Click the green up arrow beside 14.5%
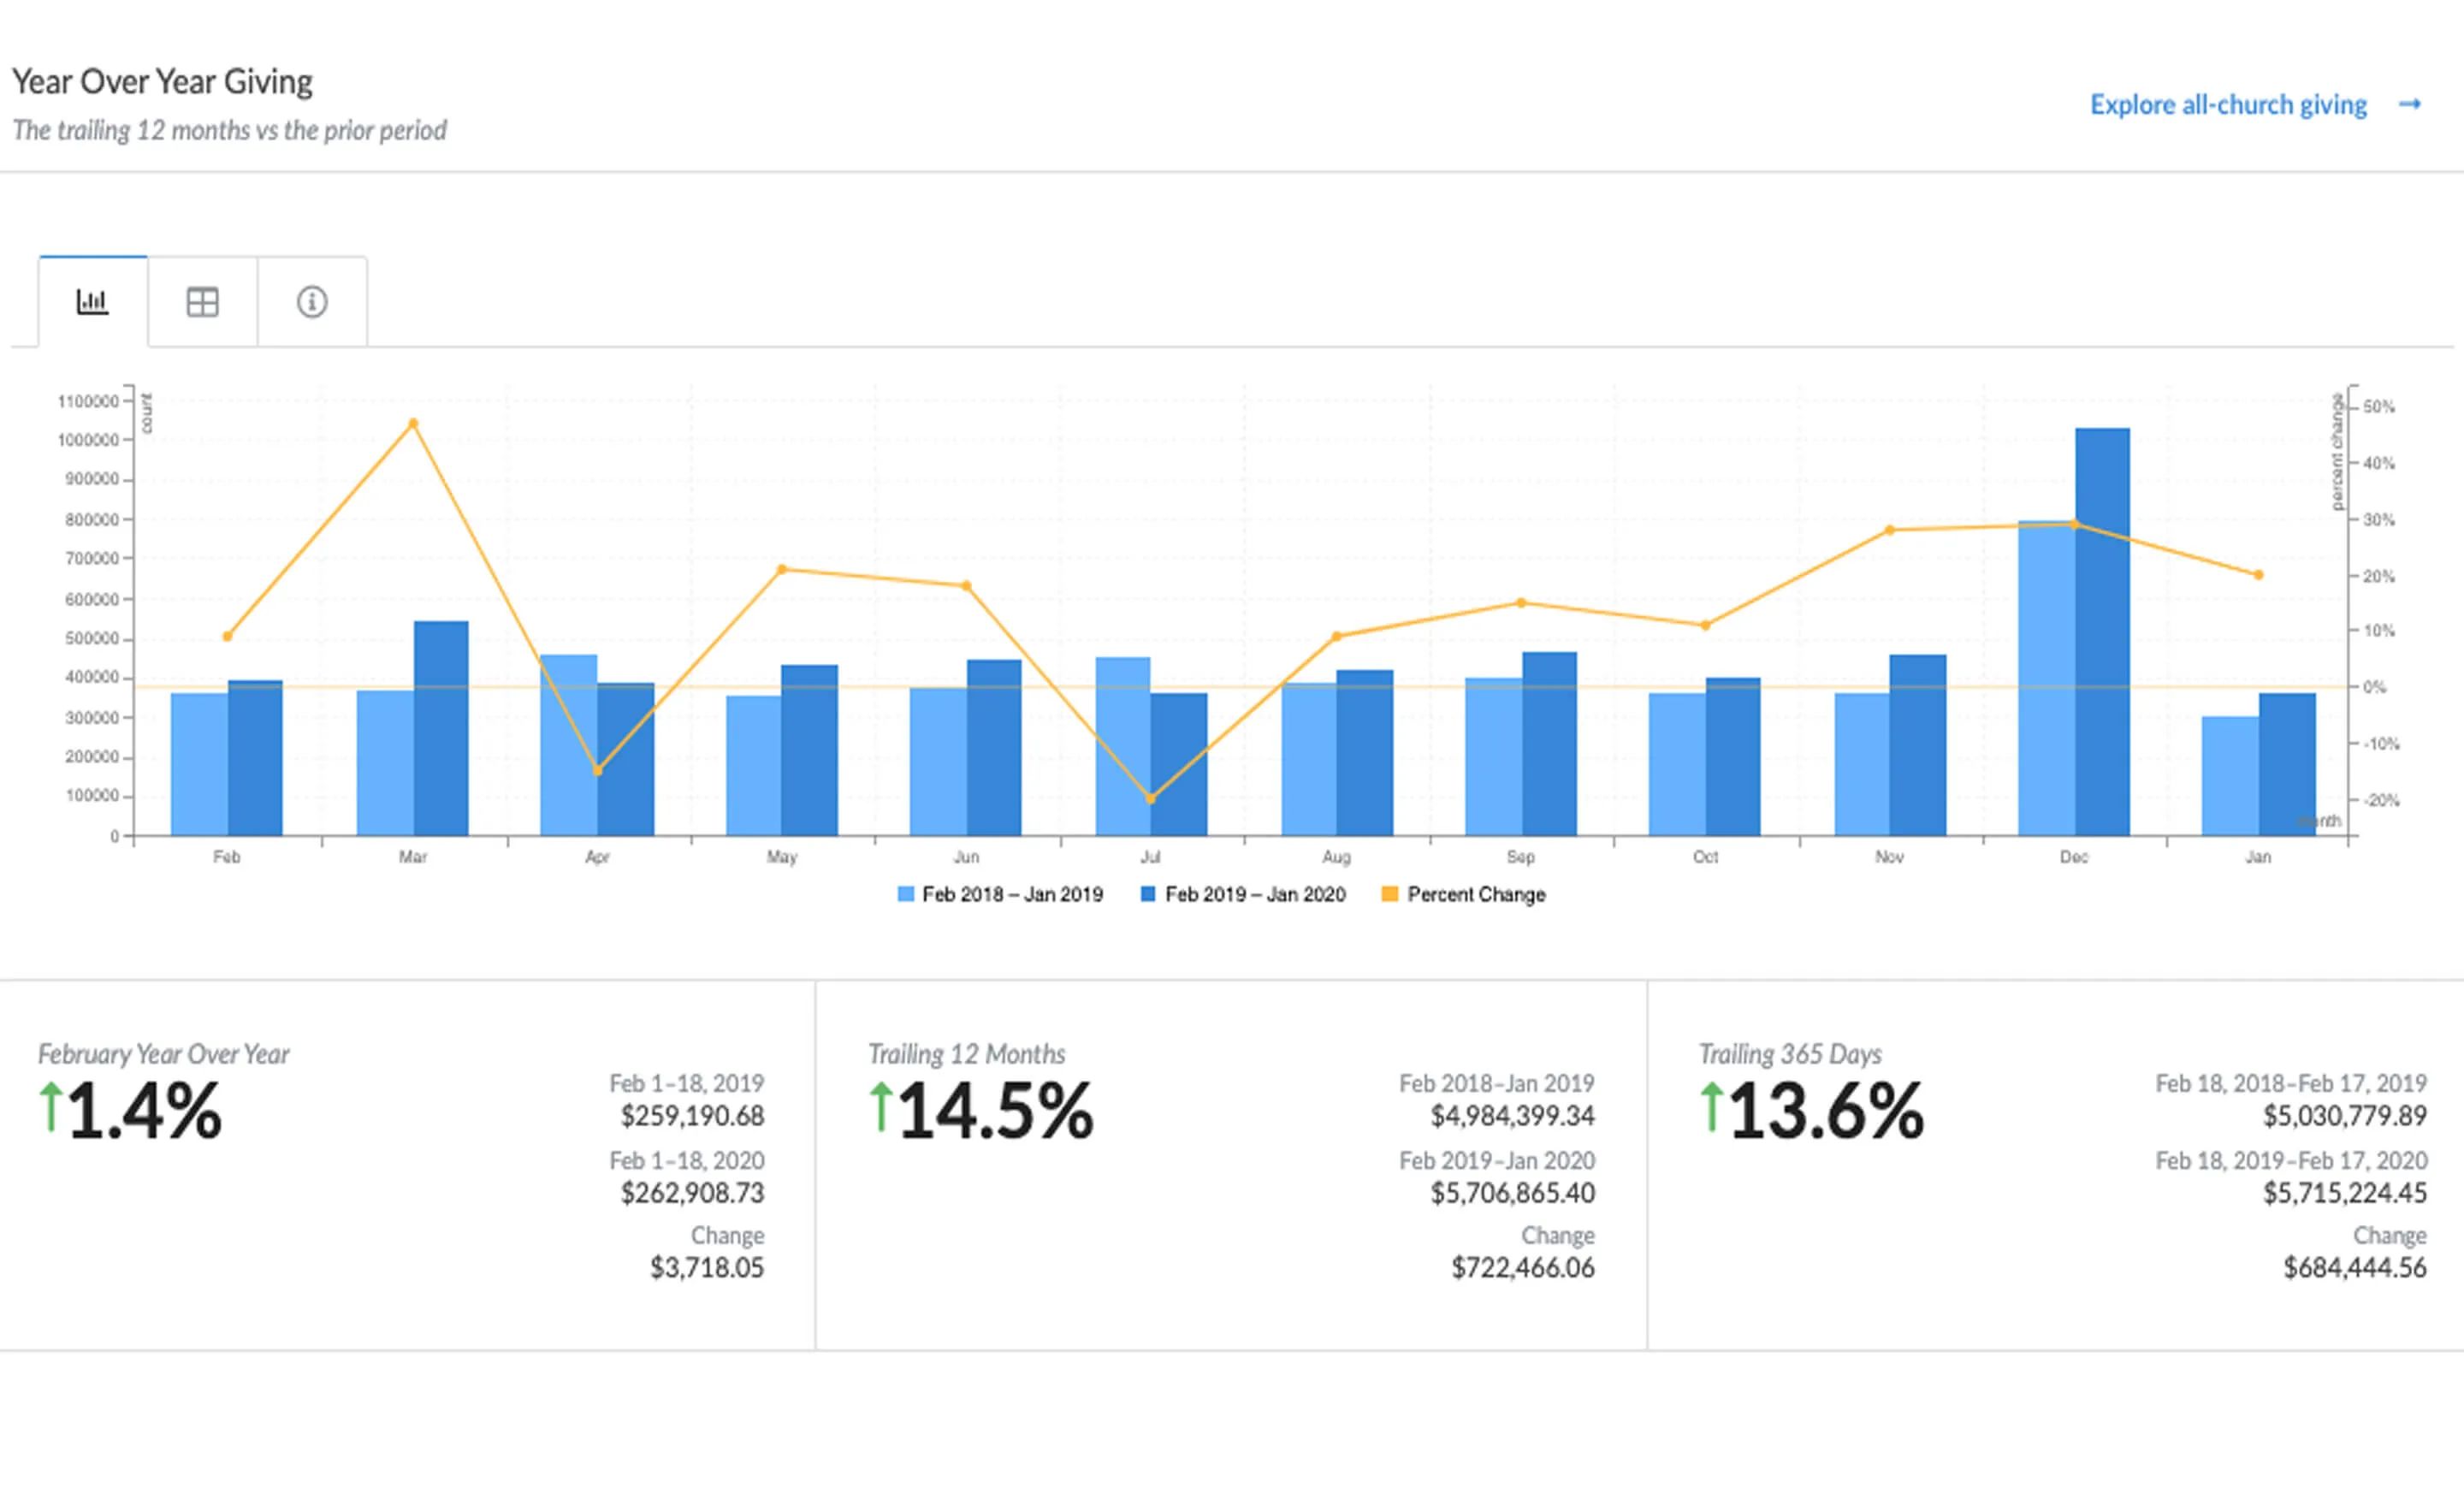This screenshot has height=1506, width=2464. pyautogui.click(x=880, y=1108)
